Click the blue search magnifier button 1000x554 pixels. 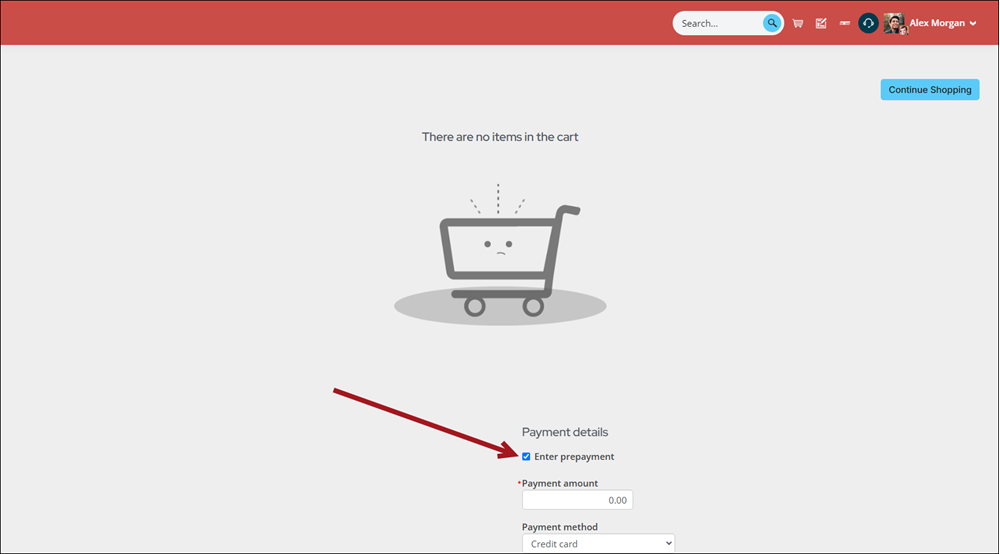[772, 23]
